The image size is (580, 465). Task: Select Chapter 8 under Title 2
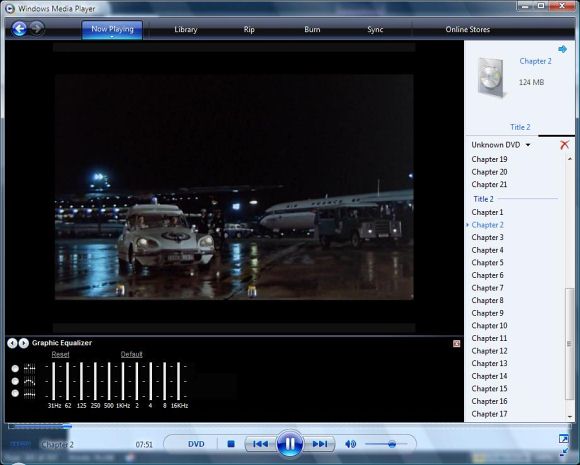487,300
